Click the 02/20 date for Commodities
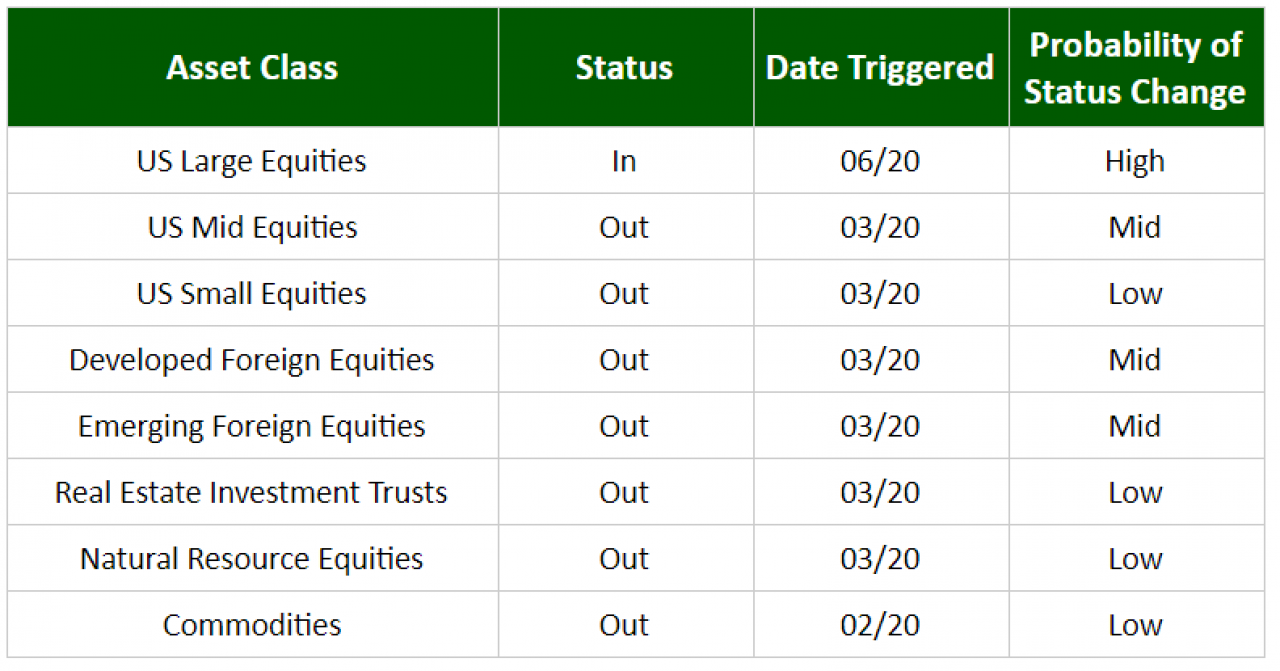 (880, 625)
